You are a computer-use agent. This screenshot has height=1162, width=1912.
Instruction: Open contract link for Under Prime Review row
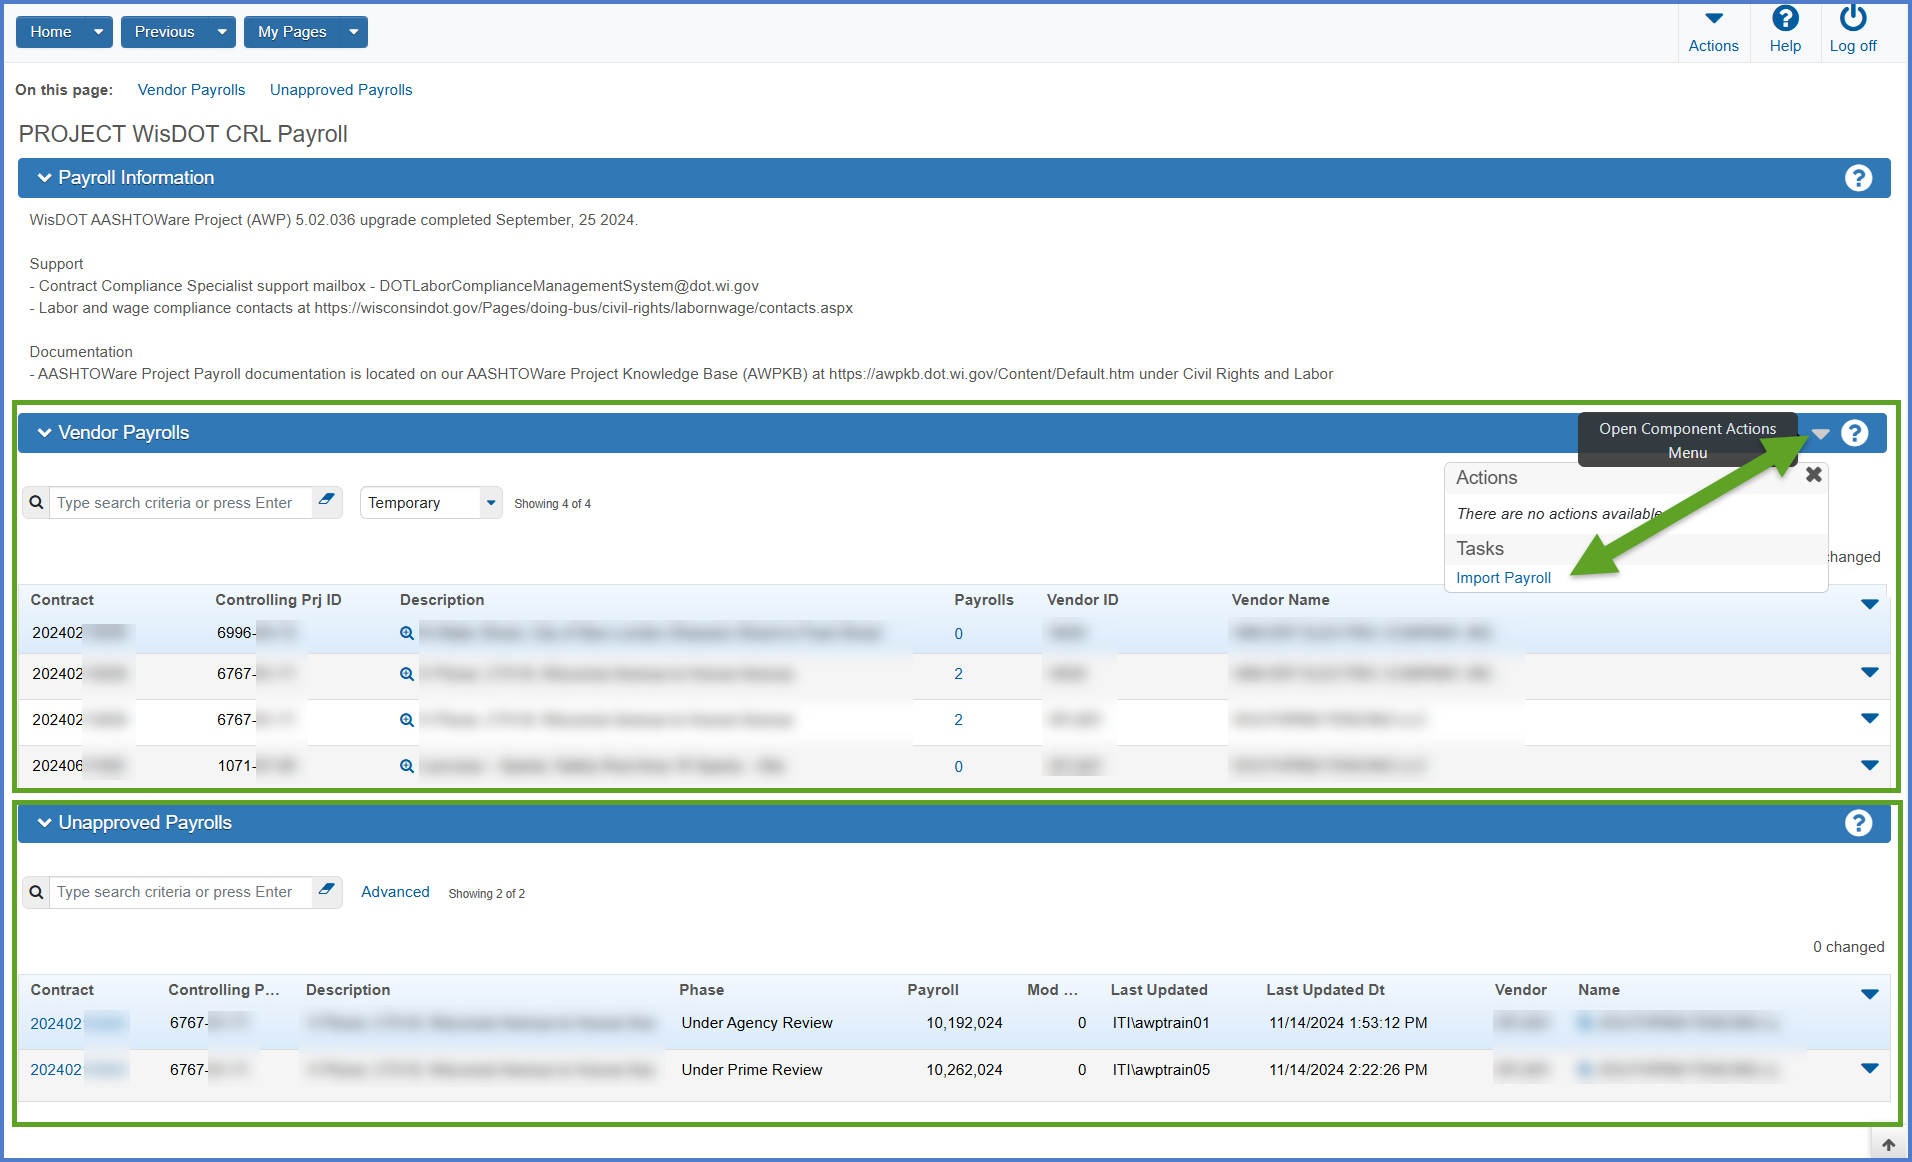point(56,1070)
